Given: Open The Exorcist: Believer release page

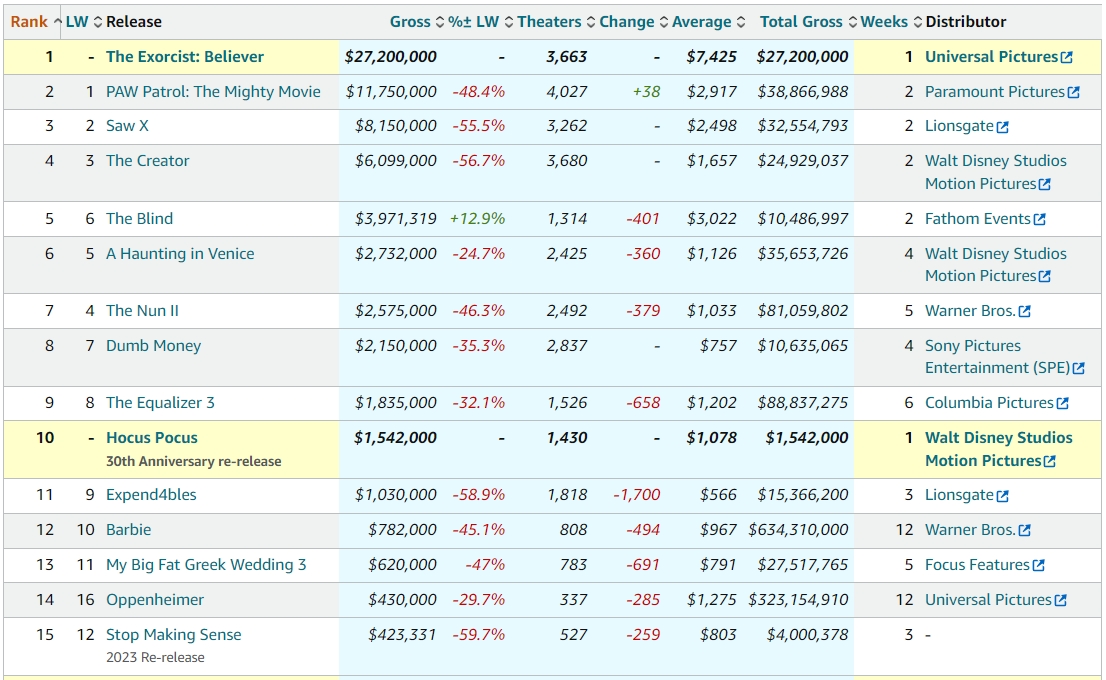Looking at the screenshot, I should [185, 56].
